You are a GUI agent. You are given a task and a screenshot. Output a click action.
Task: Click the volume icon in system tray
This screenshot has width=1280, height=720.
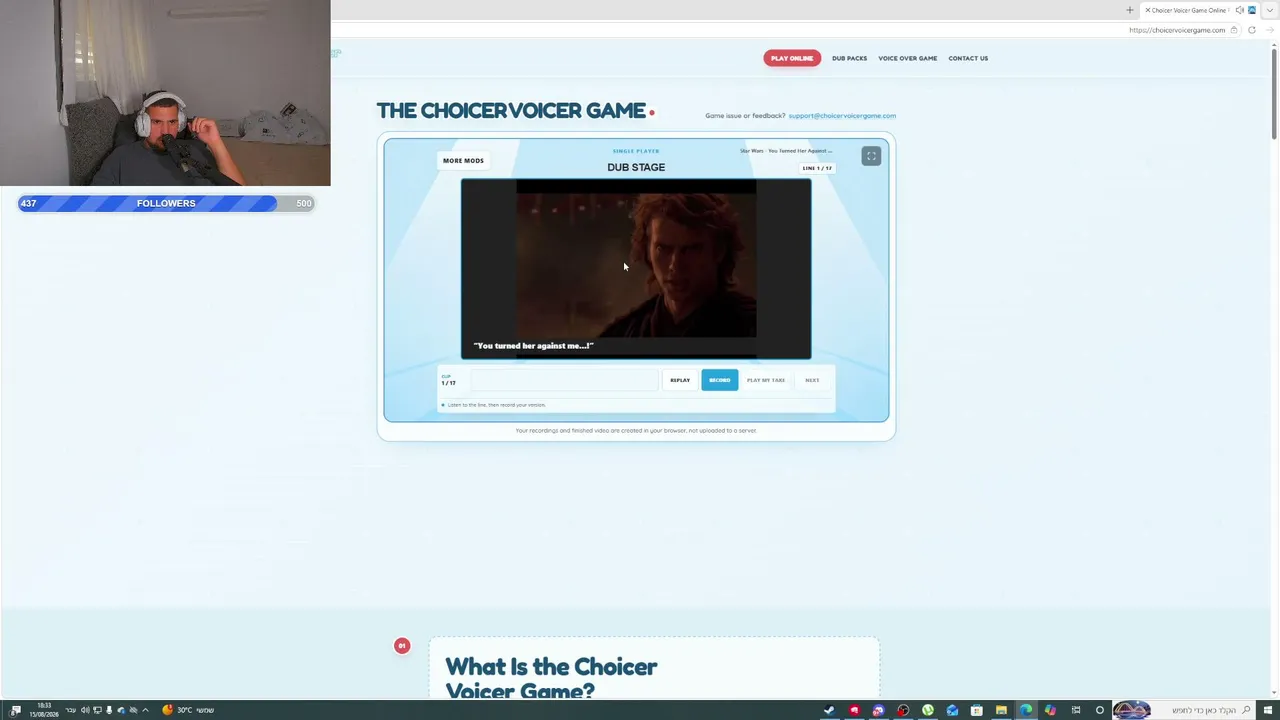(85, 710)
